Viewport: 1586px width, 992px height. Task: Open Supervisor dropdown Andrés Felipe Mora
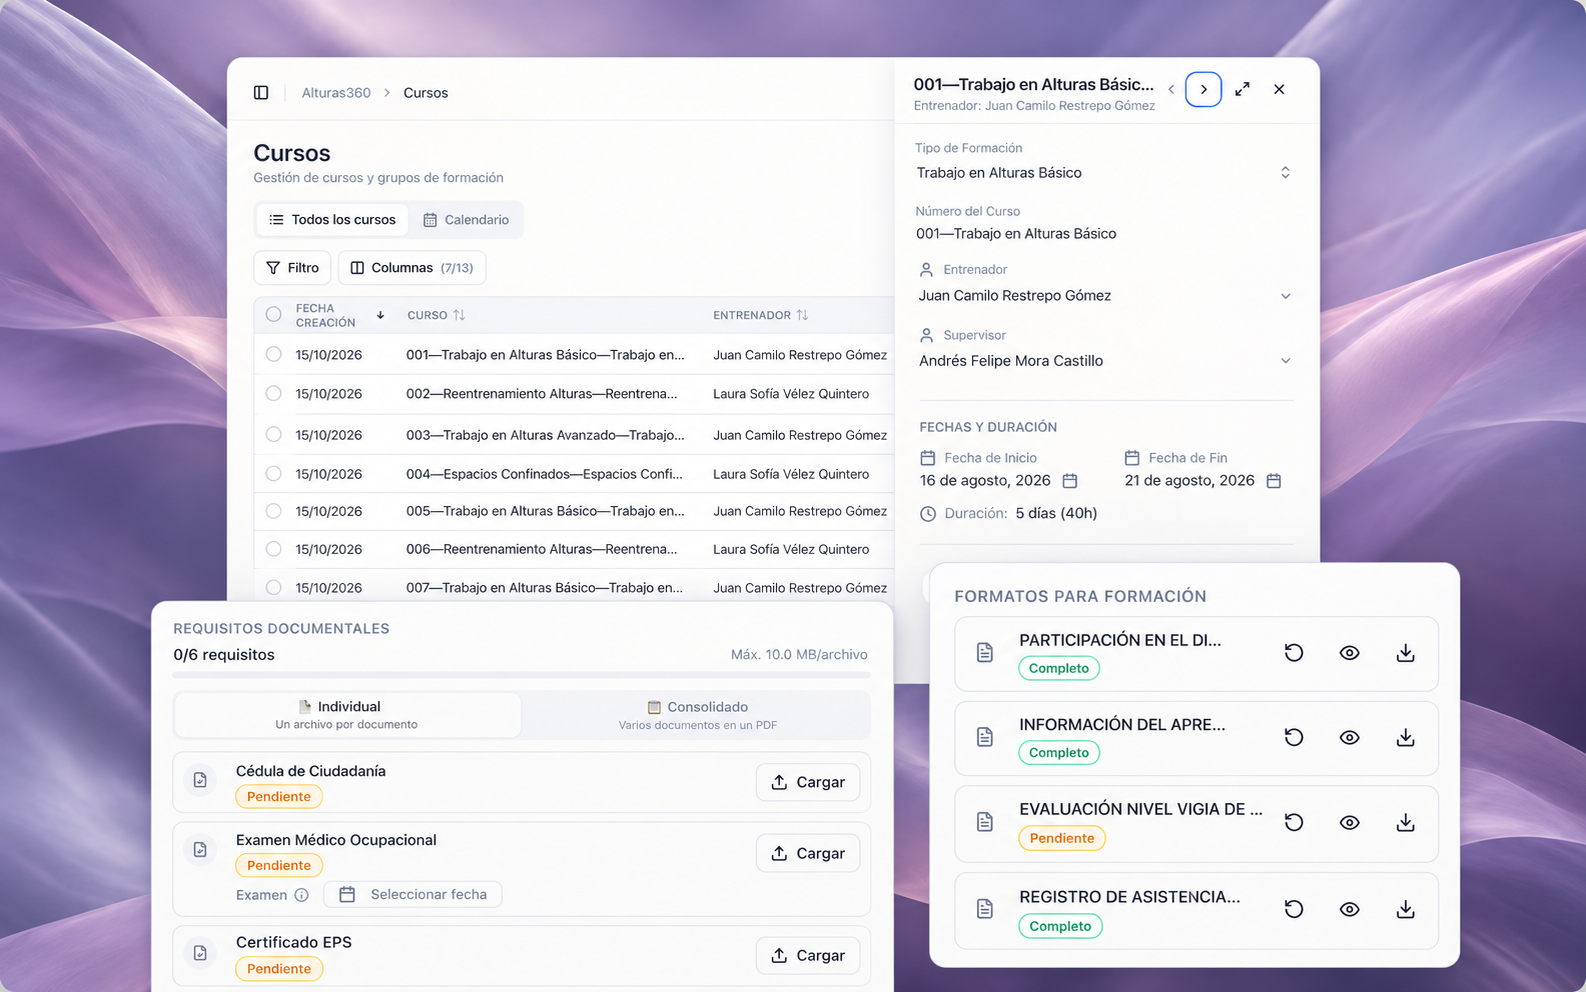click(1104, 361)
